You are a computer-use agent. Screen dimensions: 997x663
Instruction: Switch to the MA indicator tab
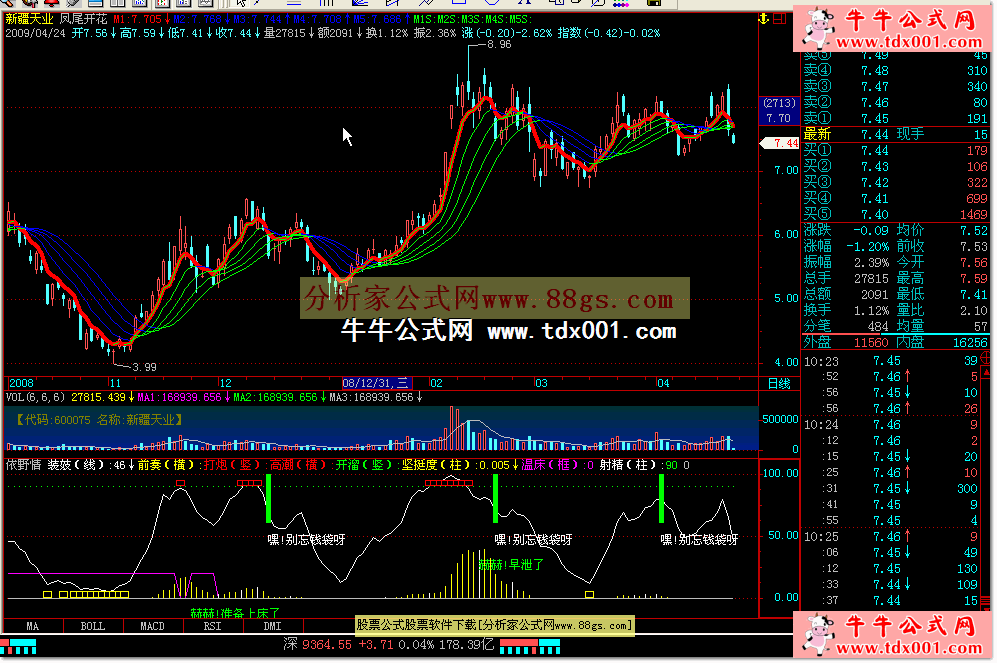pos(32,626)
